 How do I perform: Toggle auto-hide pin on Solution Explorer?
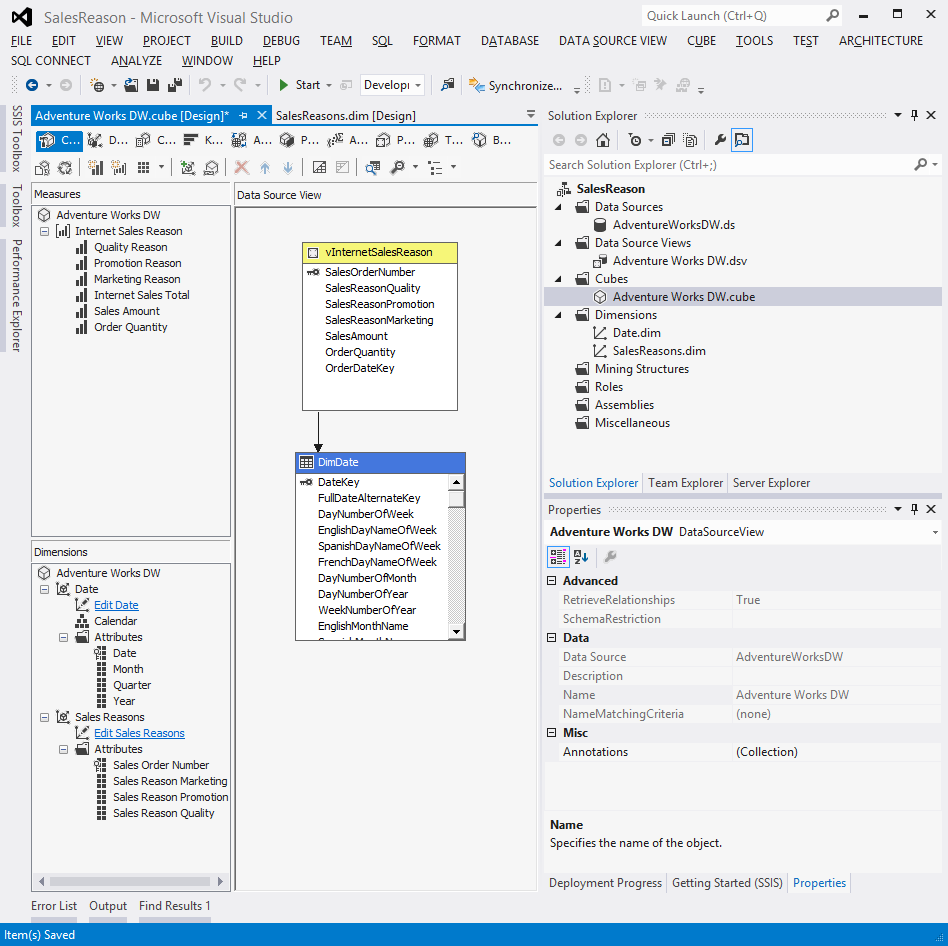tap(914, 115)
